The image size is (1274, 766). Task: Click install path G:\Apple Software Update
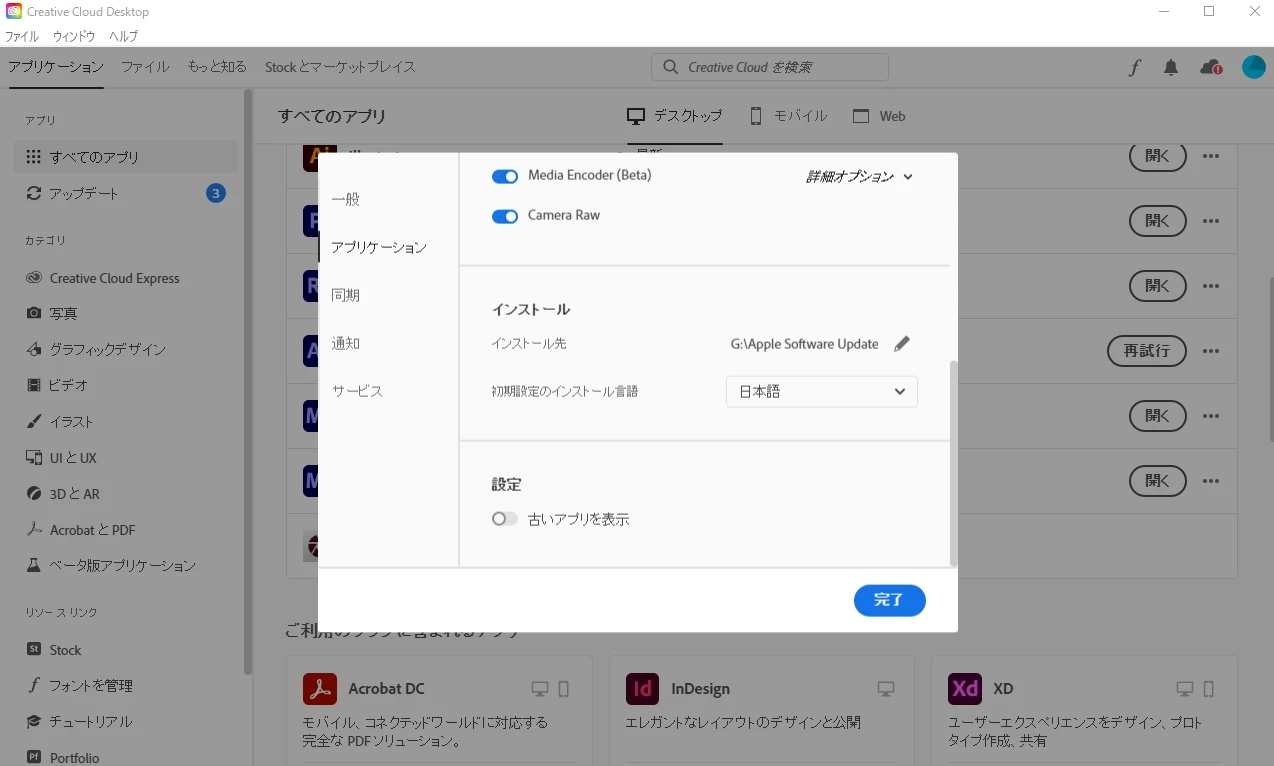coord(805,344)
